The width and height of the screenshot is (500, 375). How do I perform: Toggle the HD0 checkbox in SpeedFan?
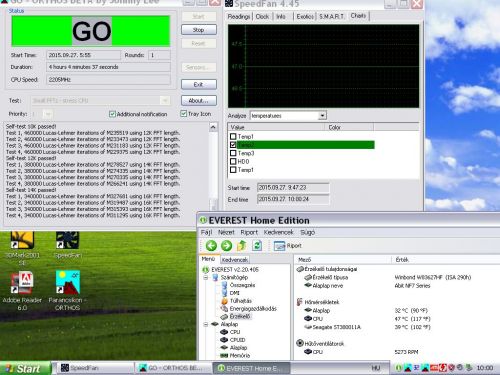coord(233,161)
